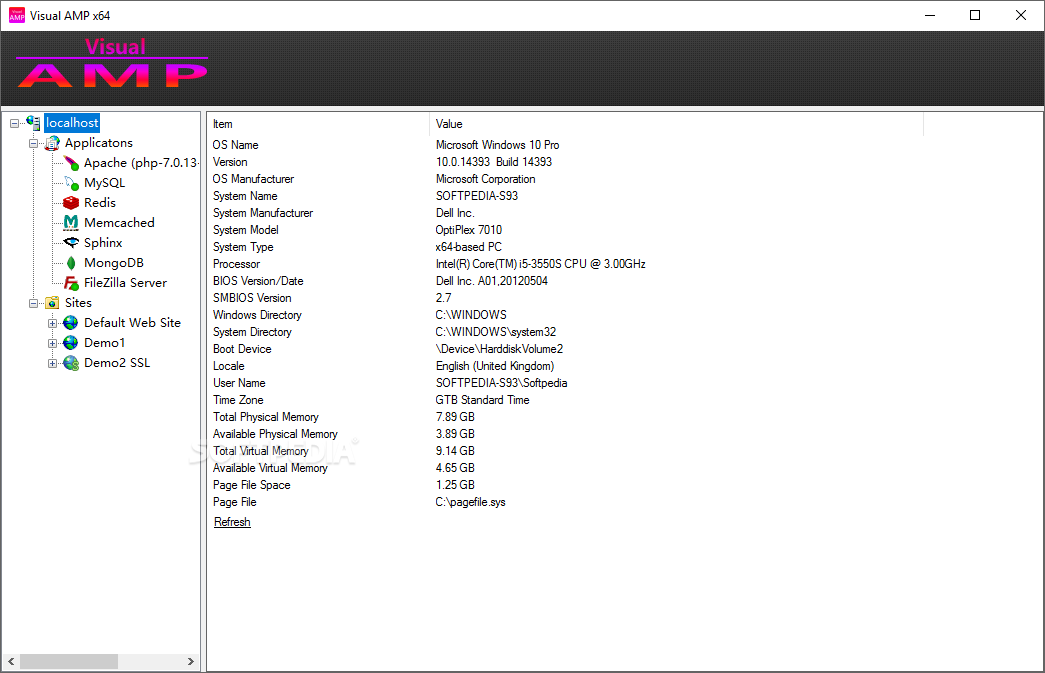Select the Sphinx tree entry
The image size is (1045, 673).
[x=103, y=243]
